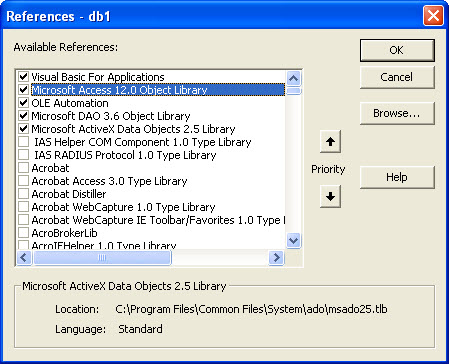The height and width of the screenshot is (364, 449).
Task: Move selected reference down in priority
Action: point(330,197)
